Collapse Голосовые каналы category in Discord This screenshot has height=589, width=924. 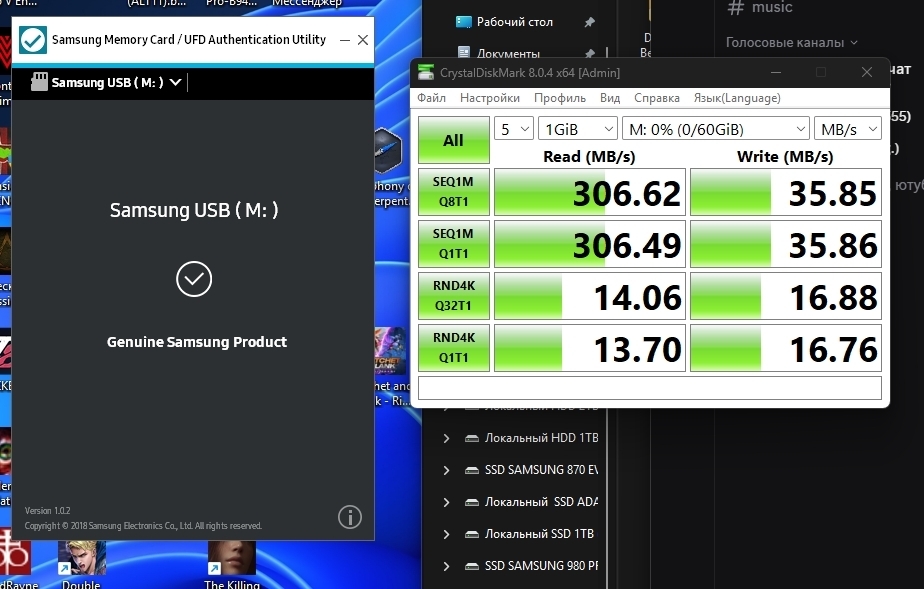[x=791, y=42]
